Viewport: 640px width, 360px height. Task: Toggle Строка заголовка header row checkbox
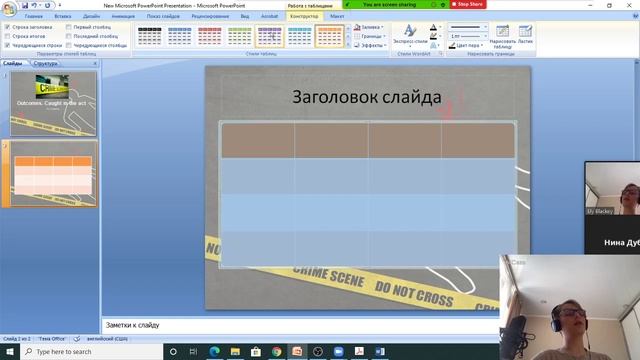click(7, 27)
